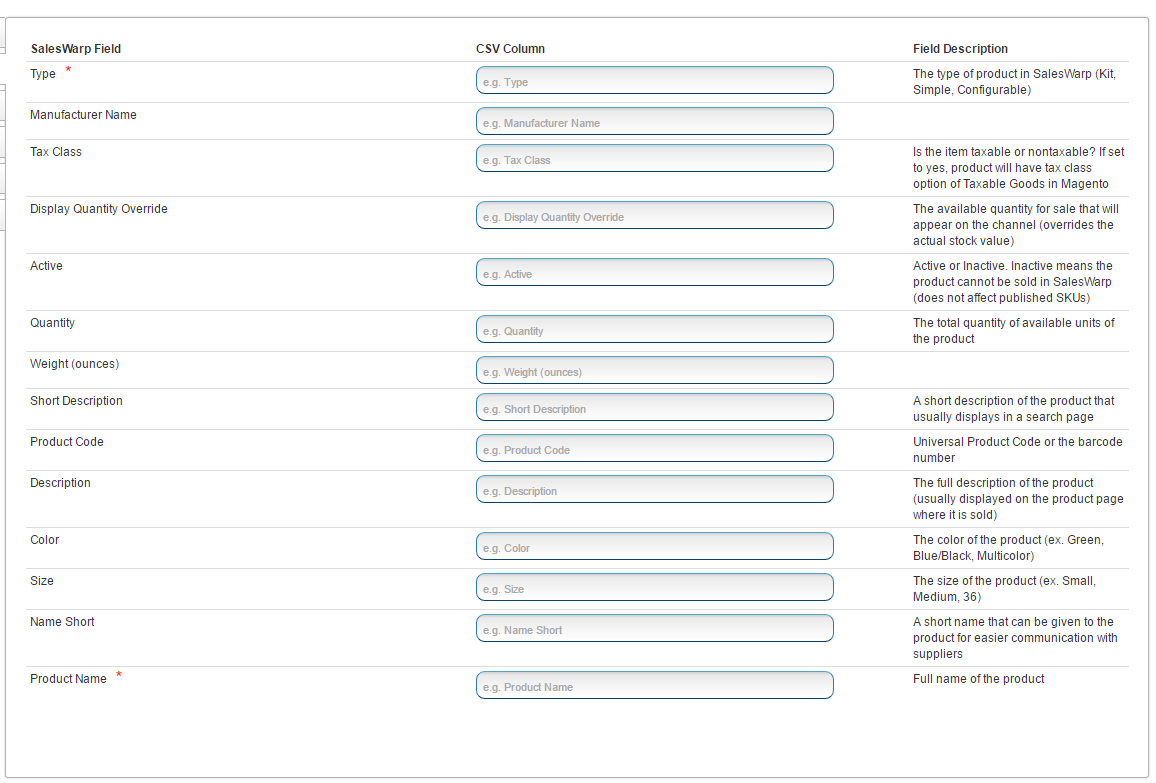Click the Short Description CSV input
Viewport: 1156px width, 783px height.
[654, 408]
